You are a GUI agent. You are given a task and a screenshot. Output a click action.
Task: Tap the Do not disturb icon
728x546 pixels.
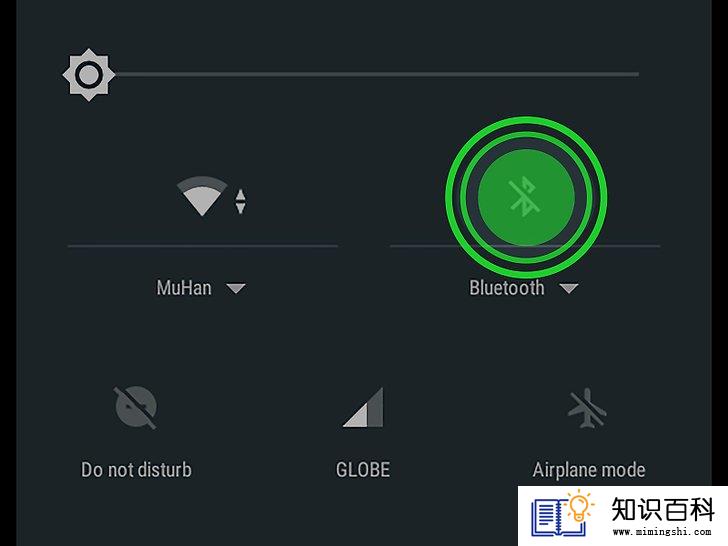pyautogui.click(x=135, y=407)
